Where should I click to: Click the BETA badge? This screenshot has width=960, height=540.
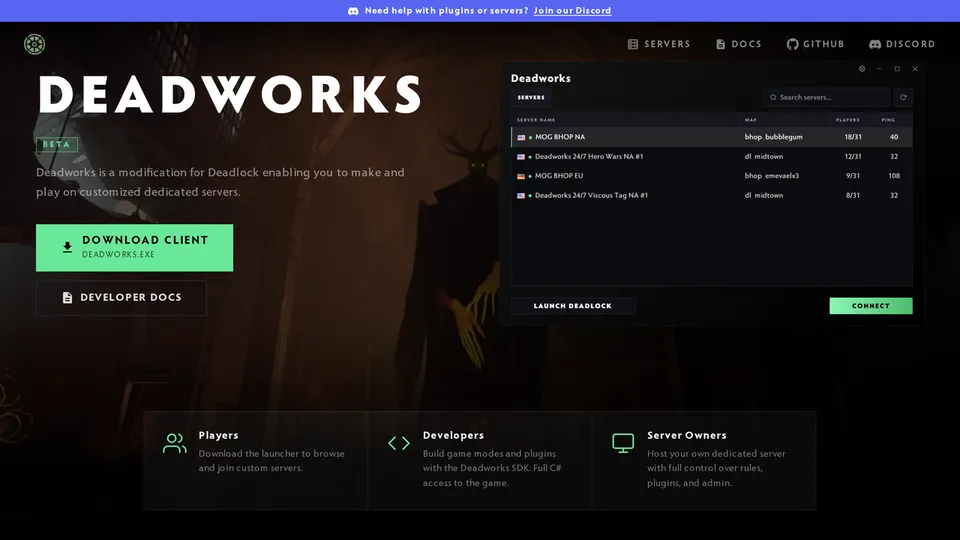click(x=57, y=144)
